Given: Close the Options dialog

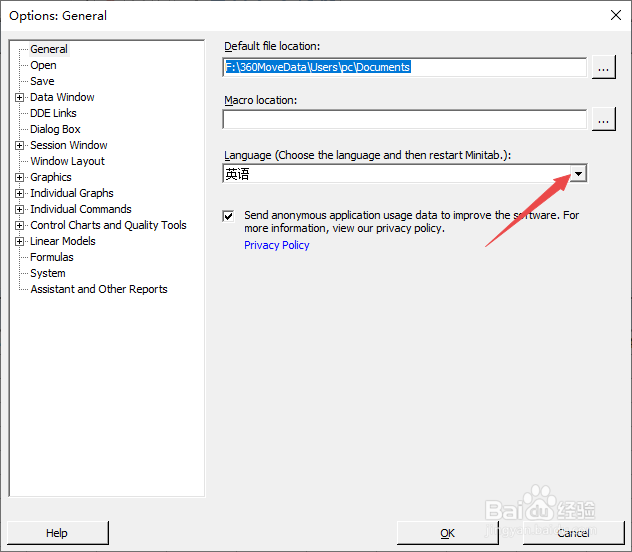Looking at the screenshot, I should [615, 15].
